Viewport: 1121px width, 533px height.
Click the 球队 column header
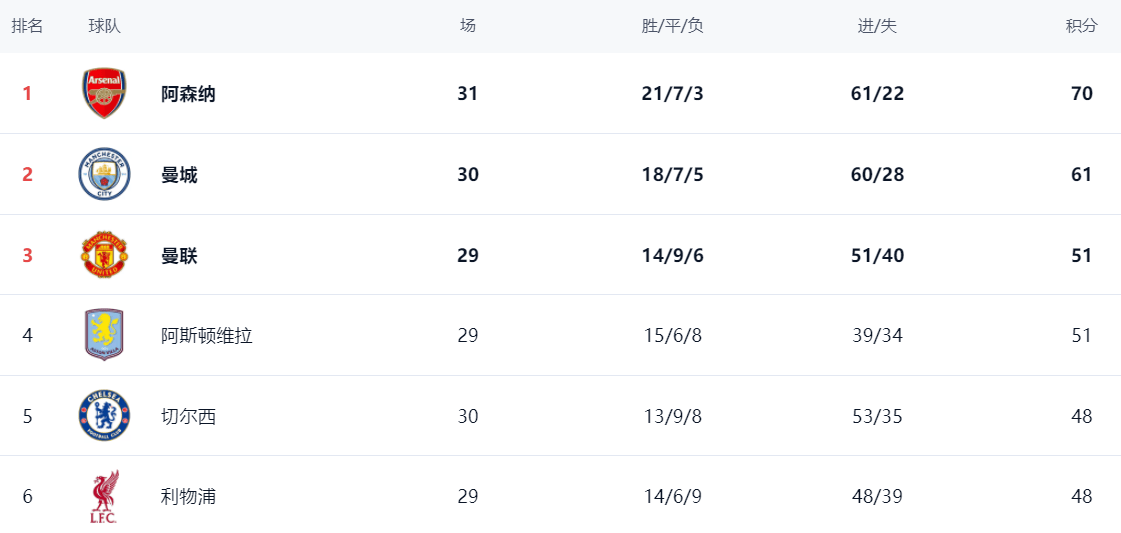pyautogui.click(x=104, y=26)
